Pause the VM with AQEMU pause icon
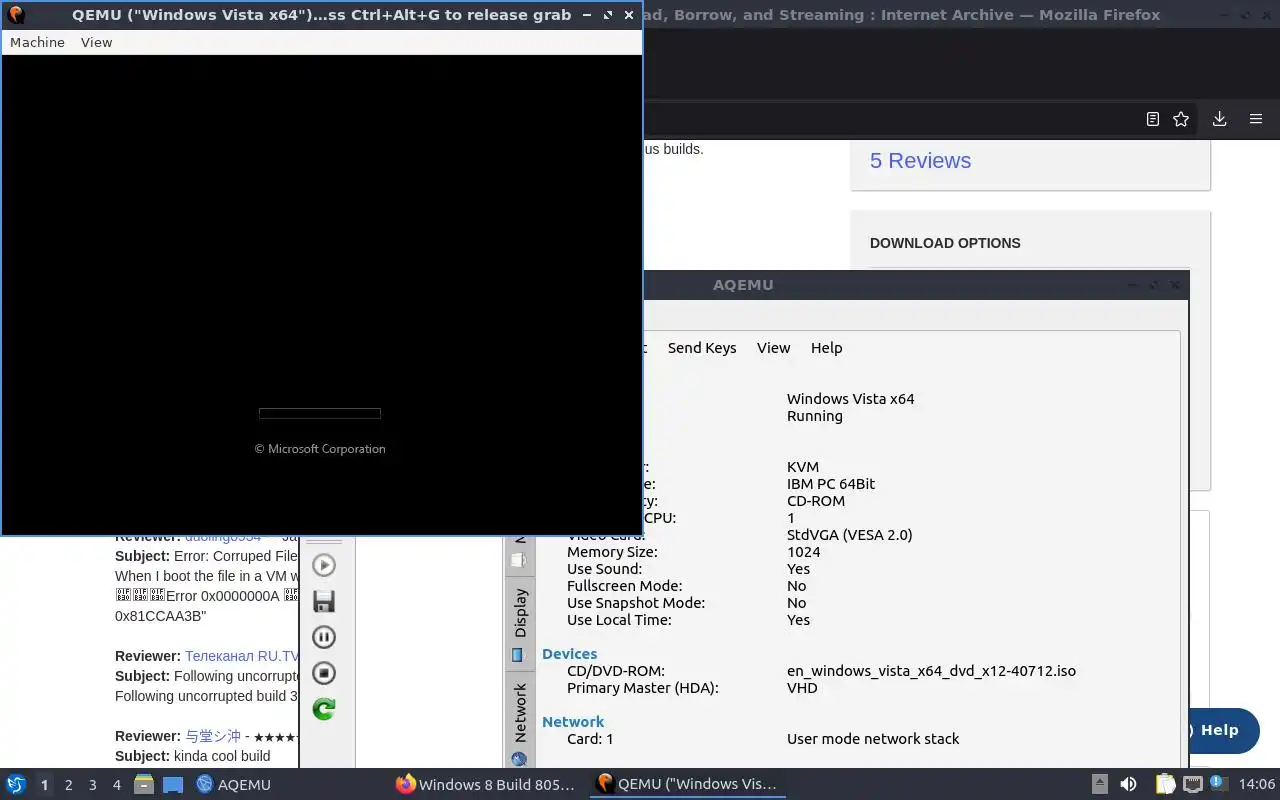The width and height of the screenshot is (1280, 800). pos(324,637)
